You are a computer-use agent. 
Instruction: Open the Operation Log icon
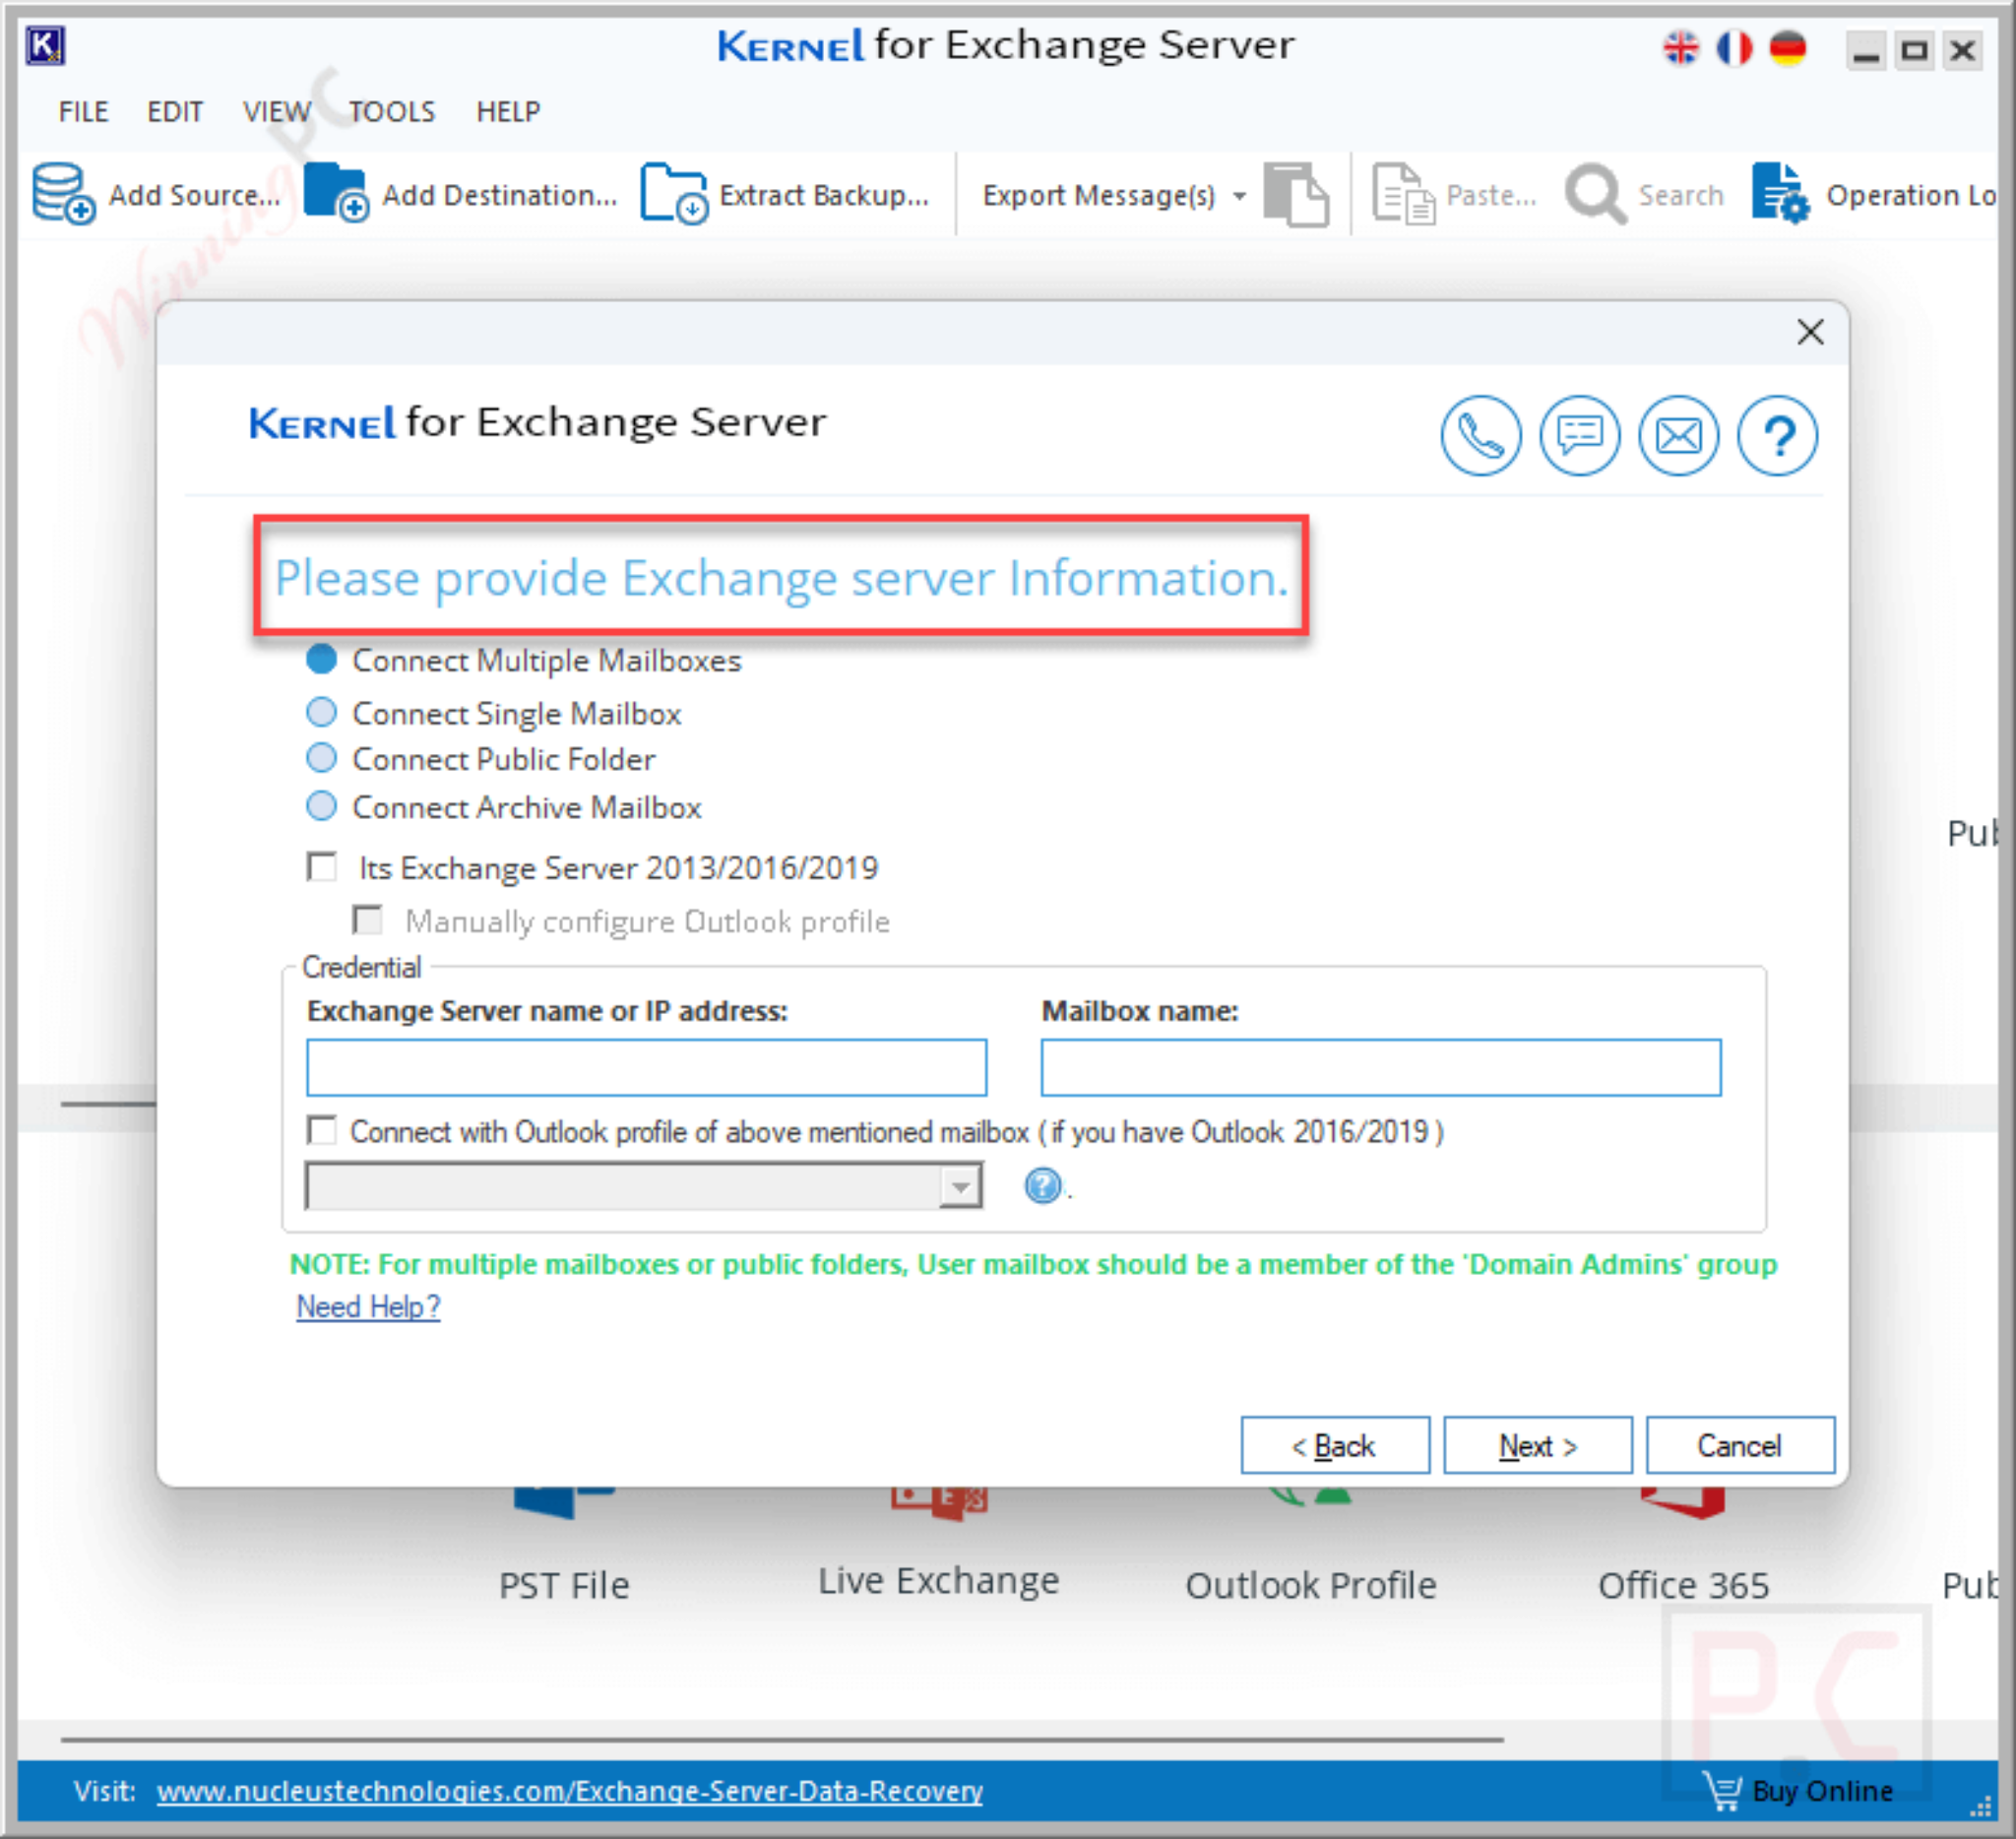[1780, 193]
